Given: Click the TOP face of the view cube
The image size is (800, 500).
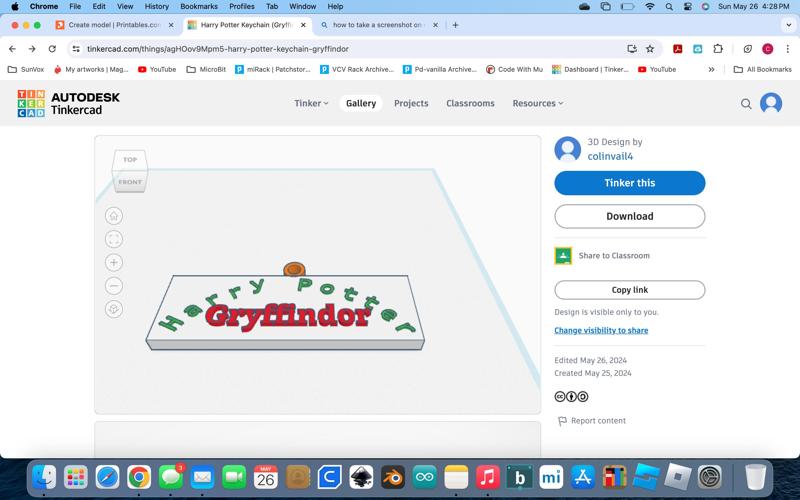Looking at the screenshot, I should tap(130, 160).
